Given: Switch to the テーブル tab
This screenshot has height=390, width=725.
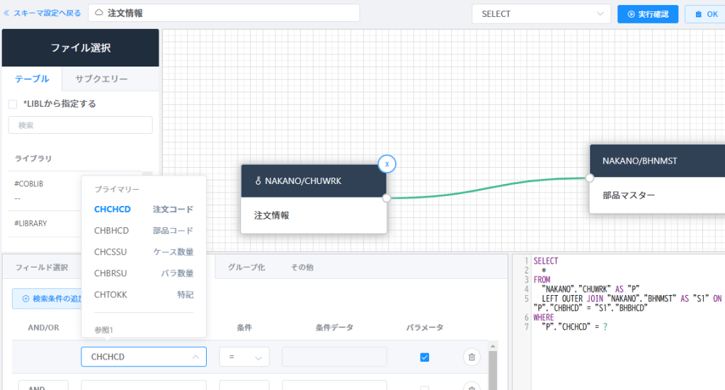Looking at the screenshot, I should 31,79.
